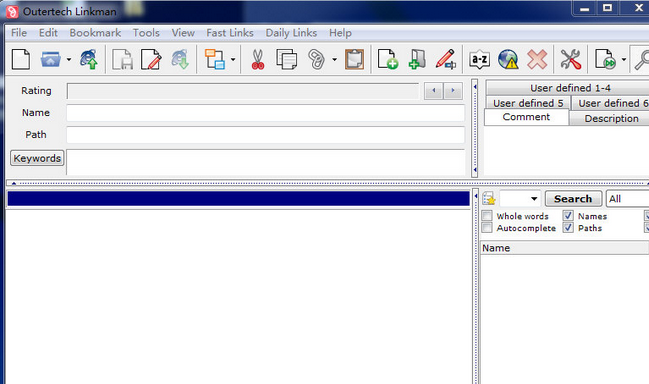Viewport: 649px width, 384px height.
Task: Switch to the User defined 6 tab
Action: tap(610, 103)
